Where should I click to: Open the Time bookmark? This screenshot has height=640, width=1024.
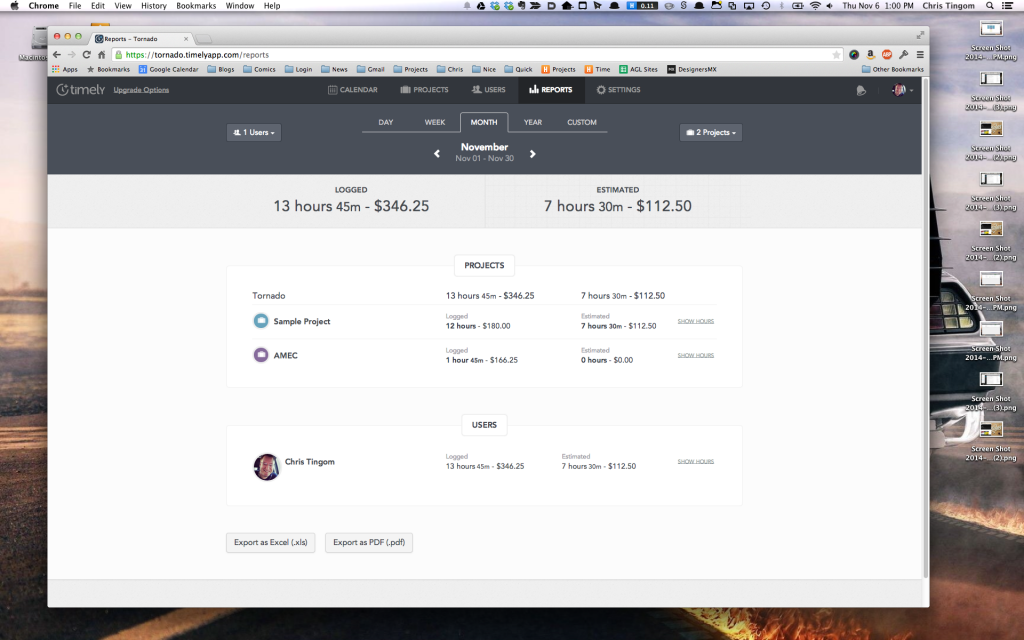[598, 69]
